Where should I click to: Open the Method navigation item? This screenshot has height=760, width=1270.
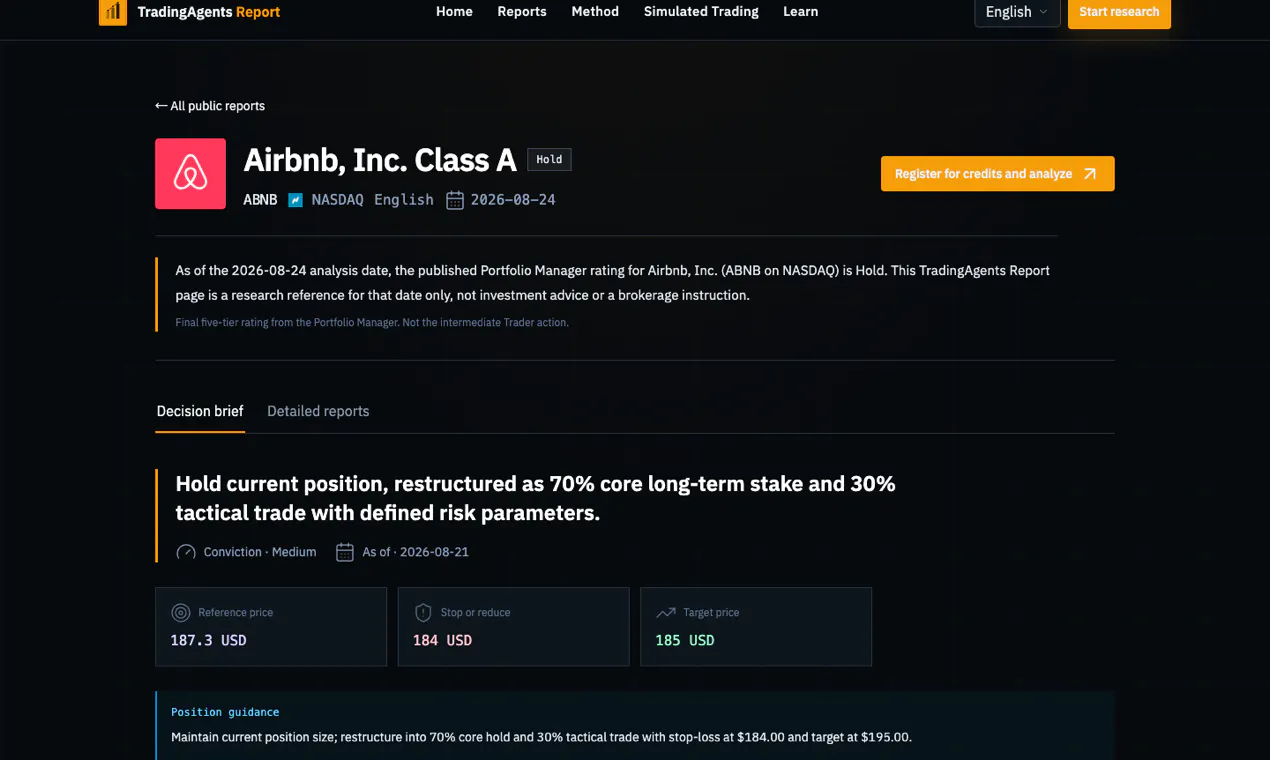point(595,12)
